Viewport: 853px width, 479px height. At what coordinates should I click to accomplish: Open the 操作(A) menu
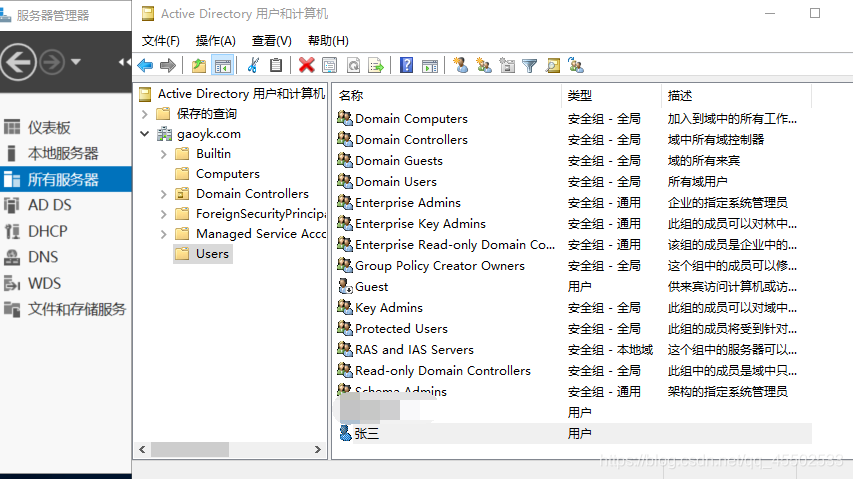pyautogui.click(x=215, y=41)
